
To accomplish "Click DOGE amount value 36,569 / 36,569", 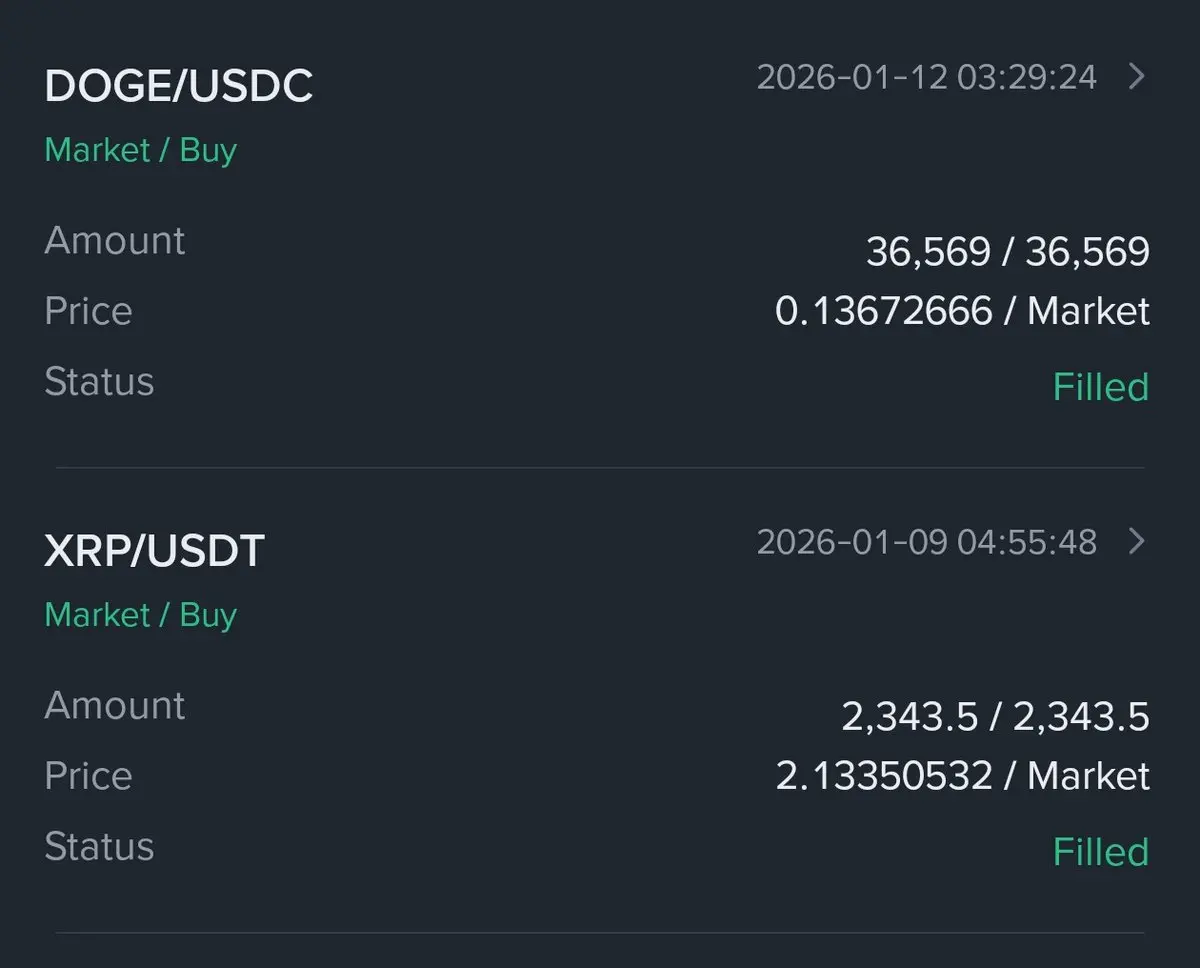I will pyautogui.click(x=1007, y=251).
